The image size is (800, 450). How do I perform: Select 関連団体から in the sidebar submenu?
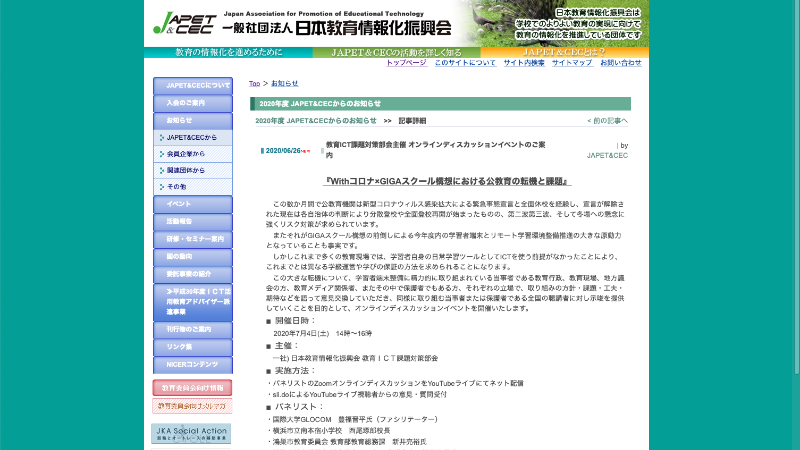[192, 170]
